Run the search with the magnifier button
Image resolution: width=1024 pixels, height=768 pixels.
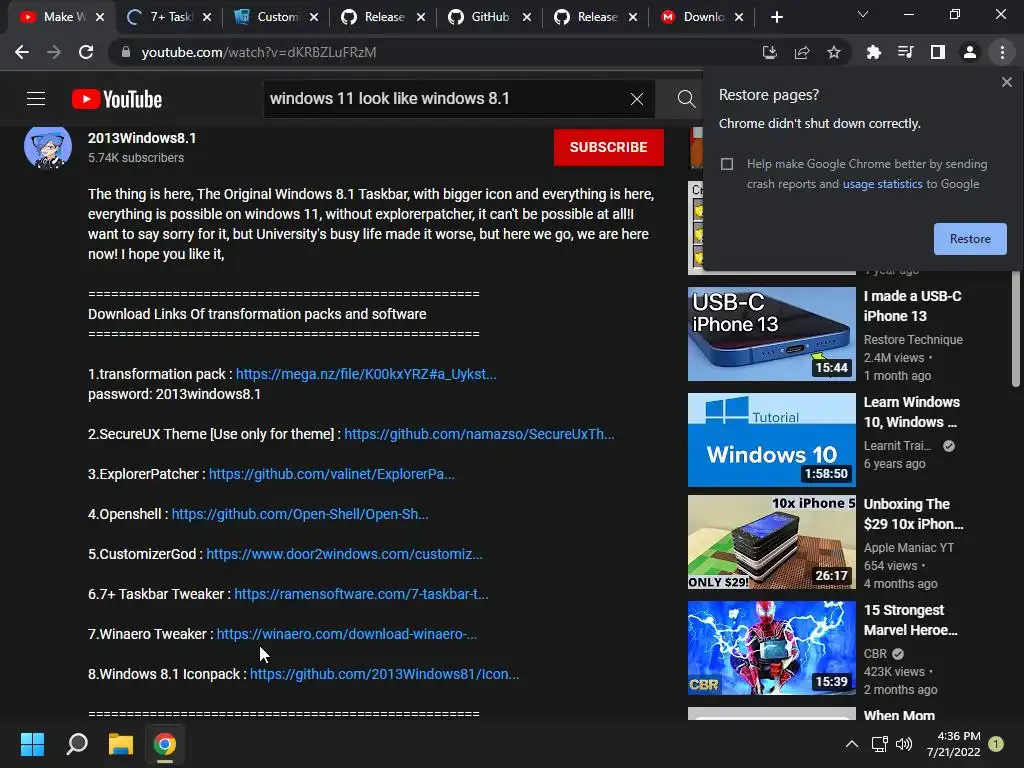686,99
